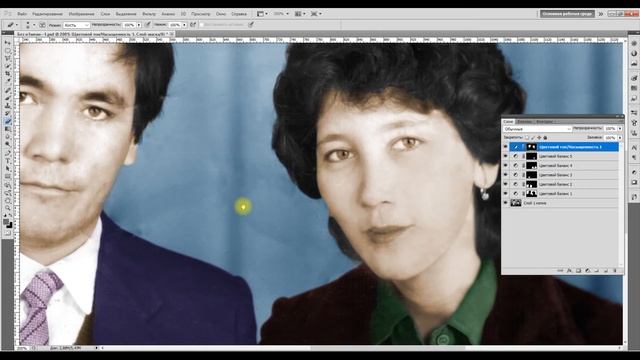
Task: Open the Изображение menu
Action: [82, 14]
